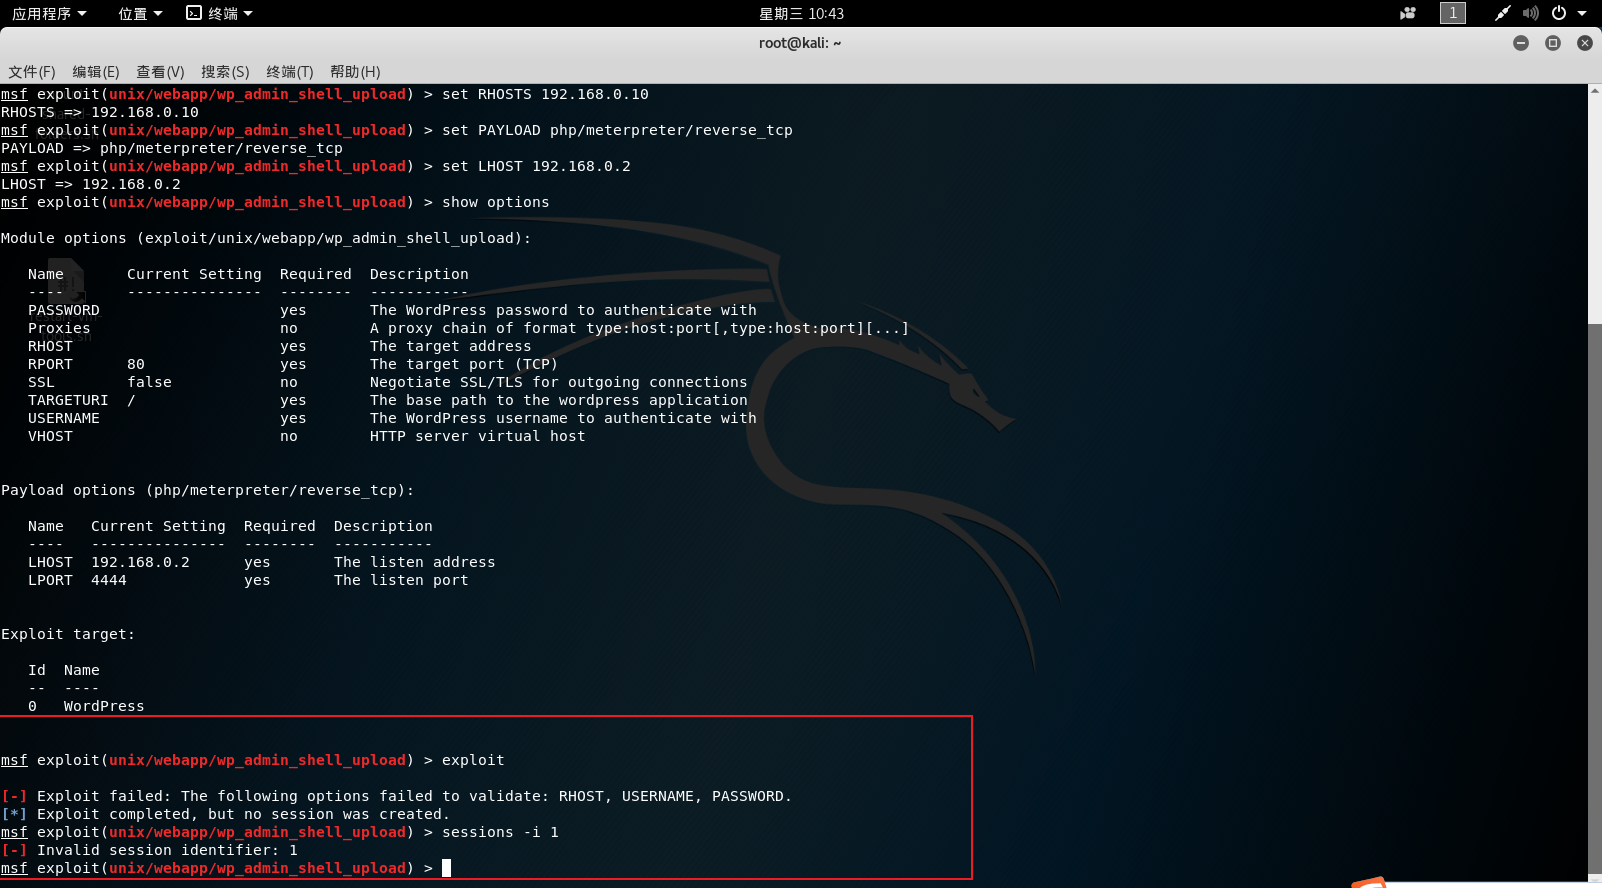Click the 'Exploit target:' heading
Viewport: 1602px width, 888px height.
click(x=68, y=634)
